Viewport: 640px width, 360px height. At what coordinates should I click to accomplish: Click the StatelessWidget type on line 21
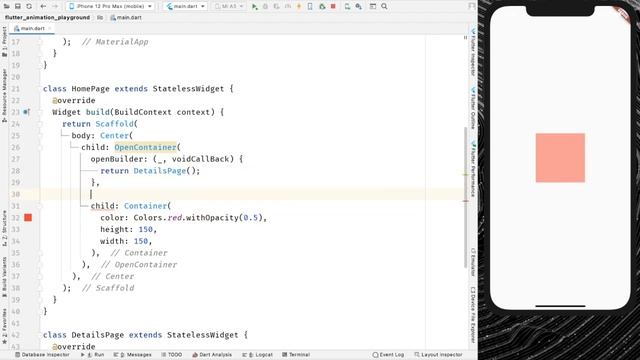point(188,89)
